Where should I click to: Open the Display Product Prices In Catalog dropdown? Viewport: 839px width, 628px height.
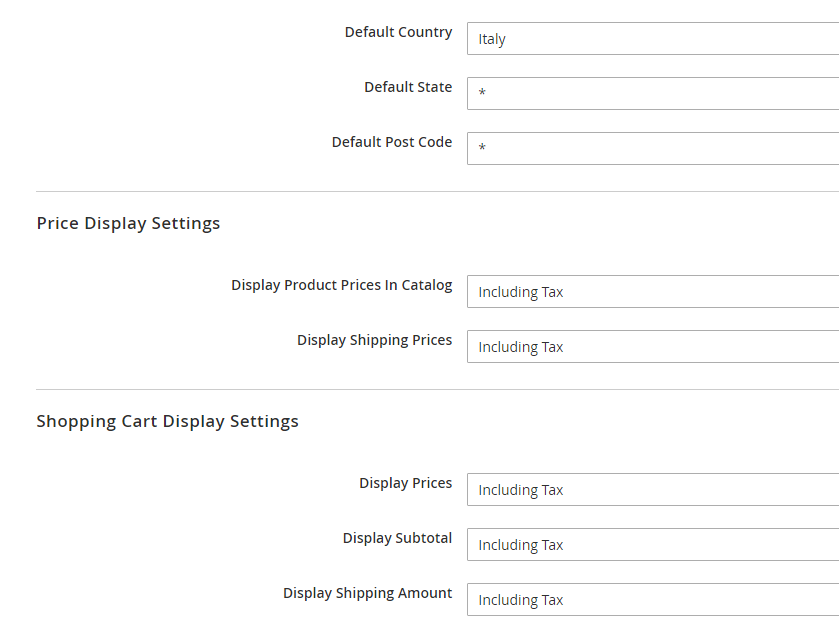(x=650, y=291)
